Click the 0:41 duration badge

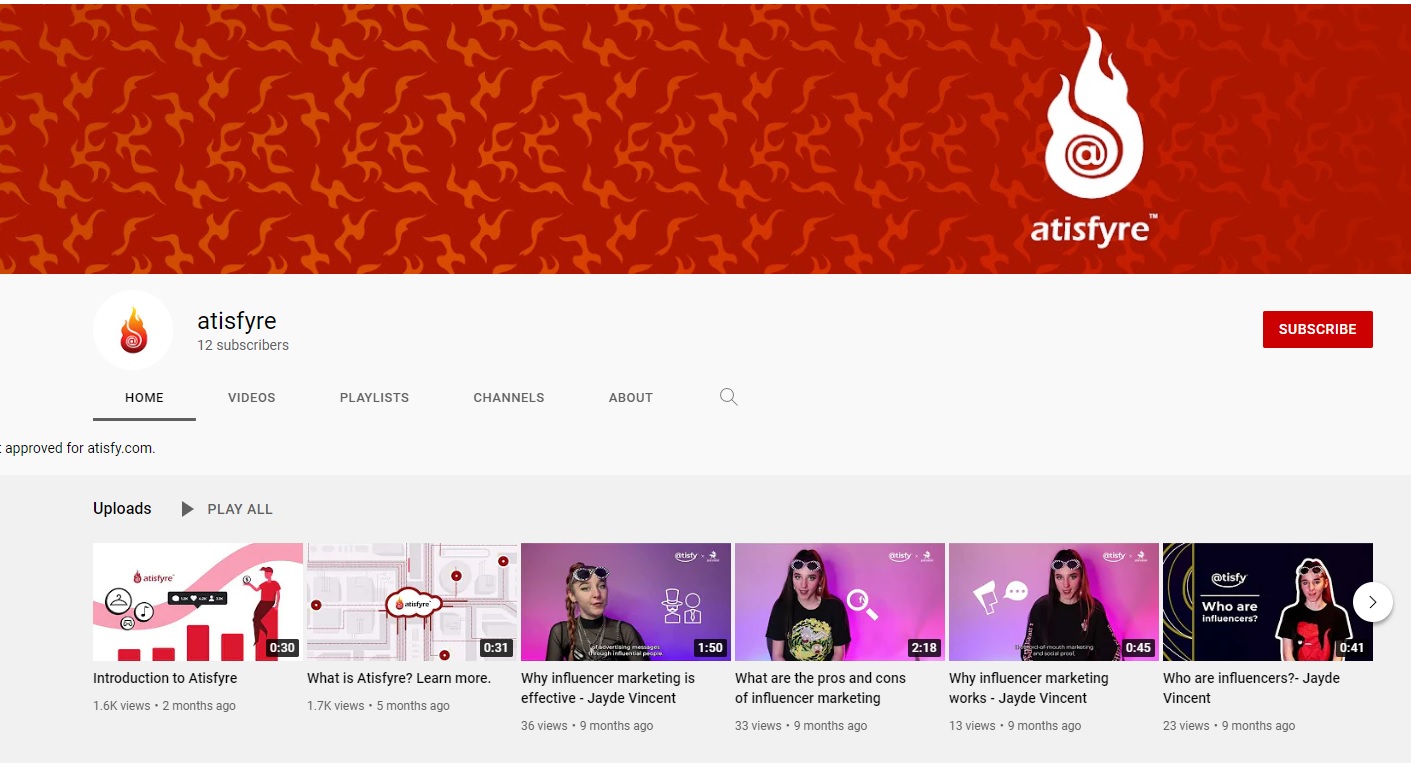pyautogui.click(x=1352, y=647)
